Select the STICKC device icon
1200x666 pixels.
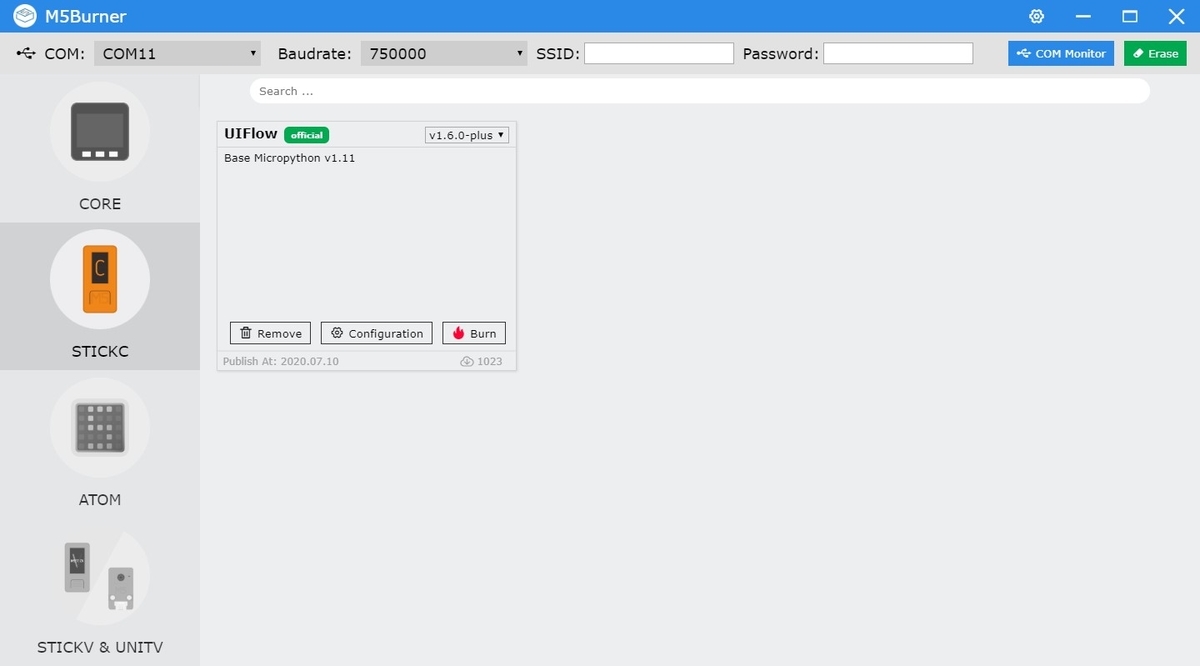click(100, 280)
